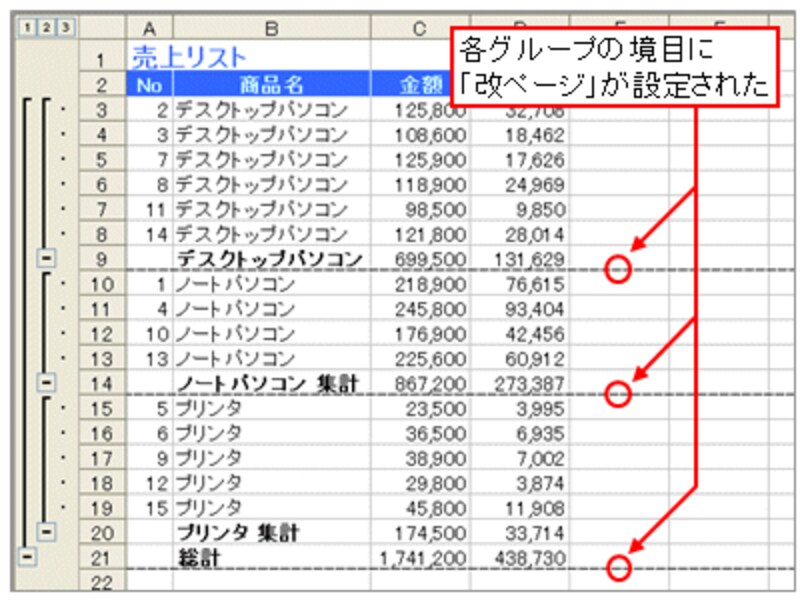Select row 9 header
Screen dimensions: 800x600
(x=102, y=260)
